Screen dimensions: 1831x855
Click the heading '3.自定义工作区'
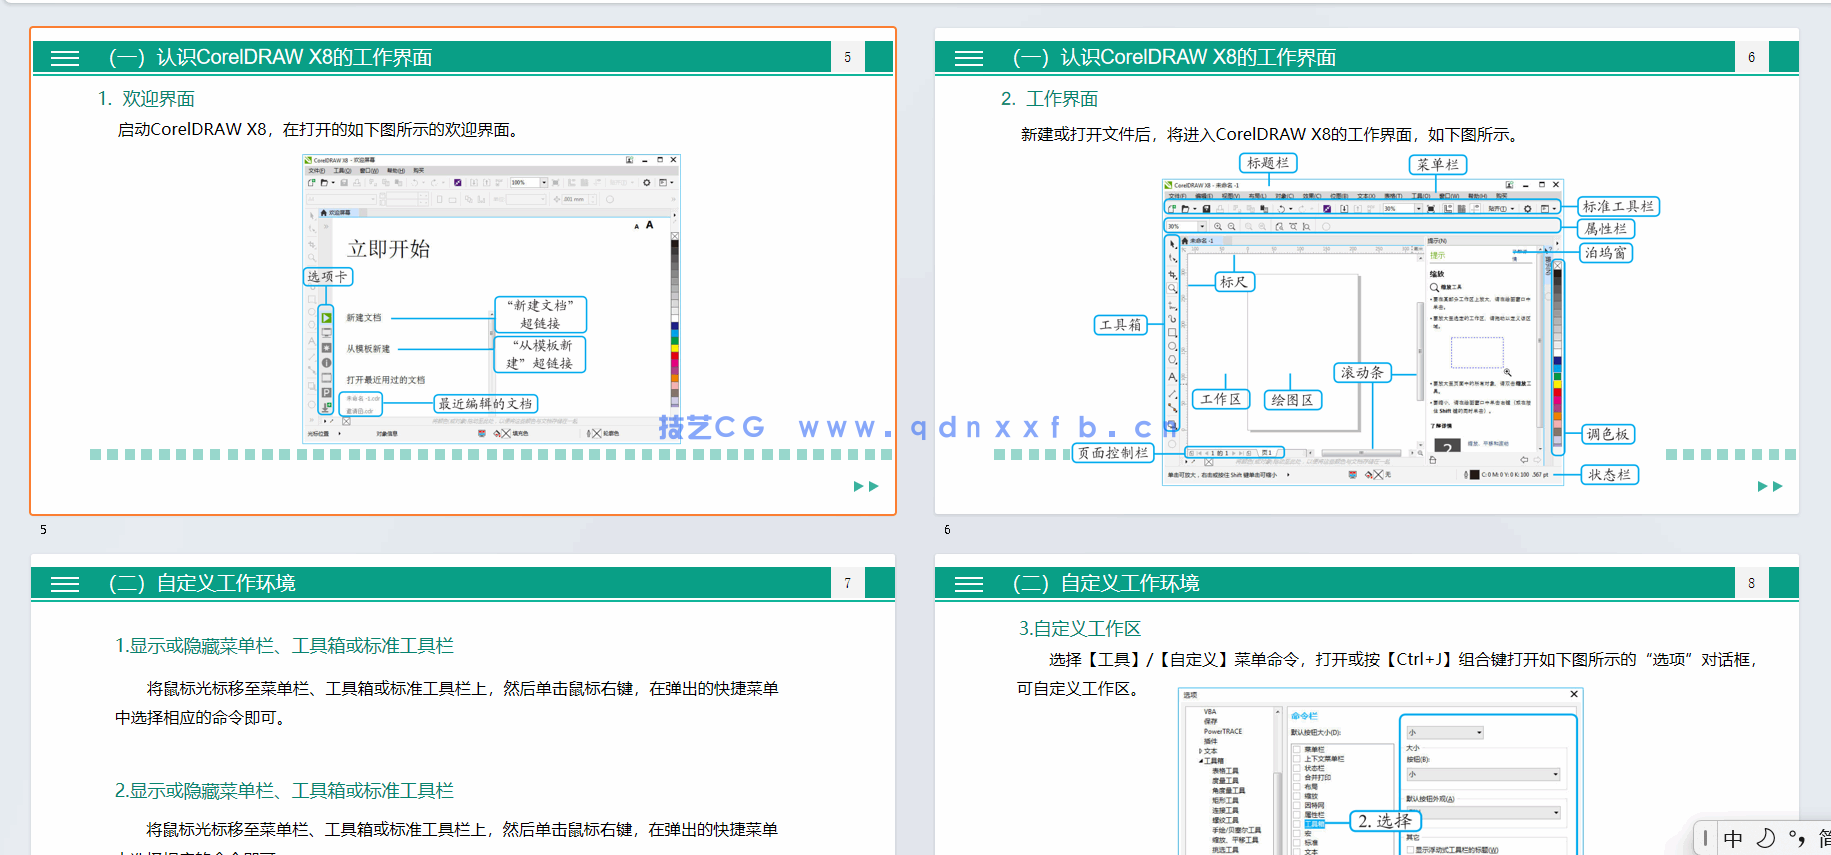coord(1079,629)
